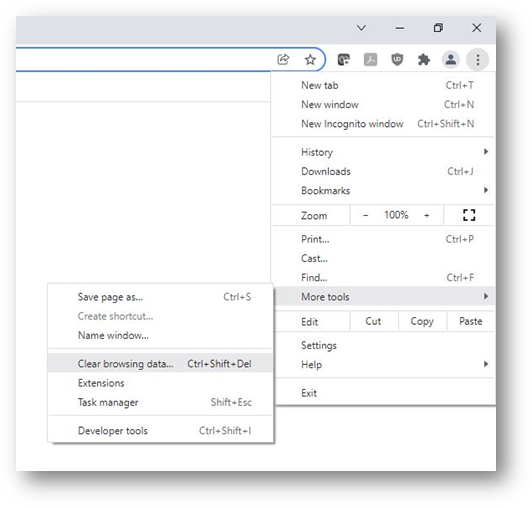
Task: Open the uBlock shield extension icon
Action: coord(397,60)
